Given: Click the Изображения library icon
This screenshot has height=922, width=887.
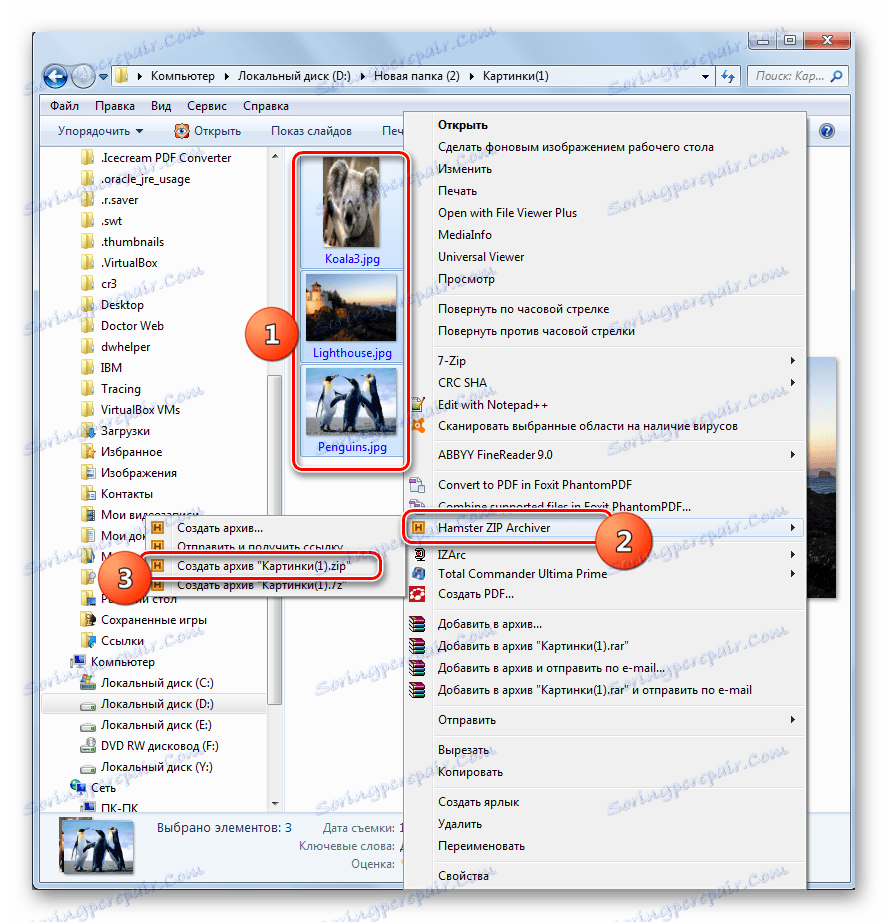Looking at the screenshot, I should [x=88, y=473].
